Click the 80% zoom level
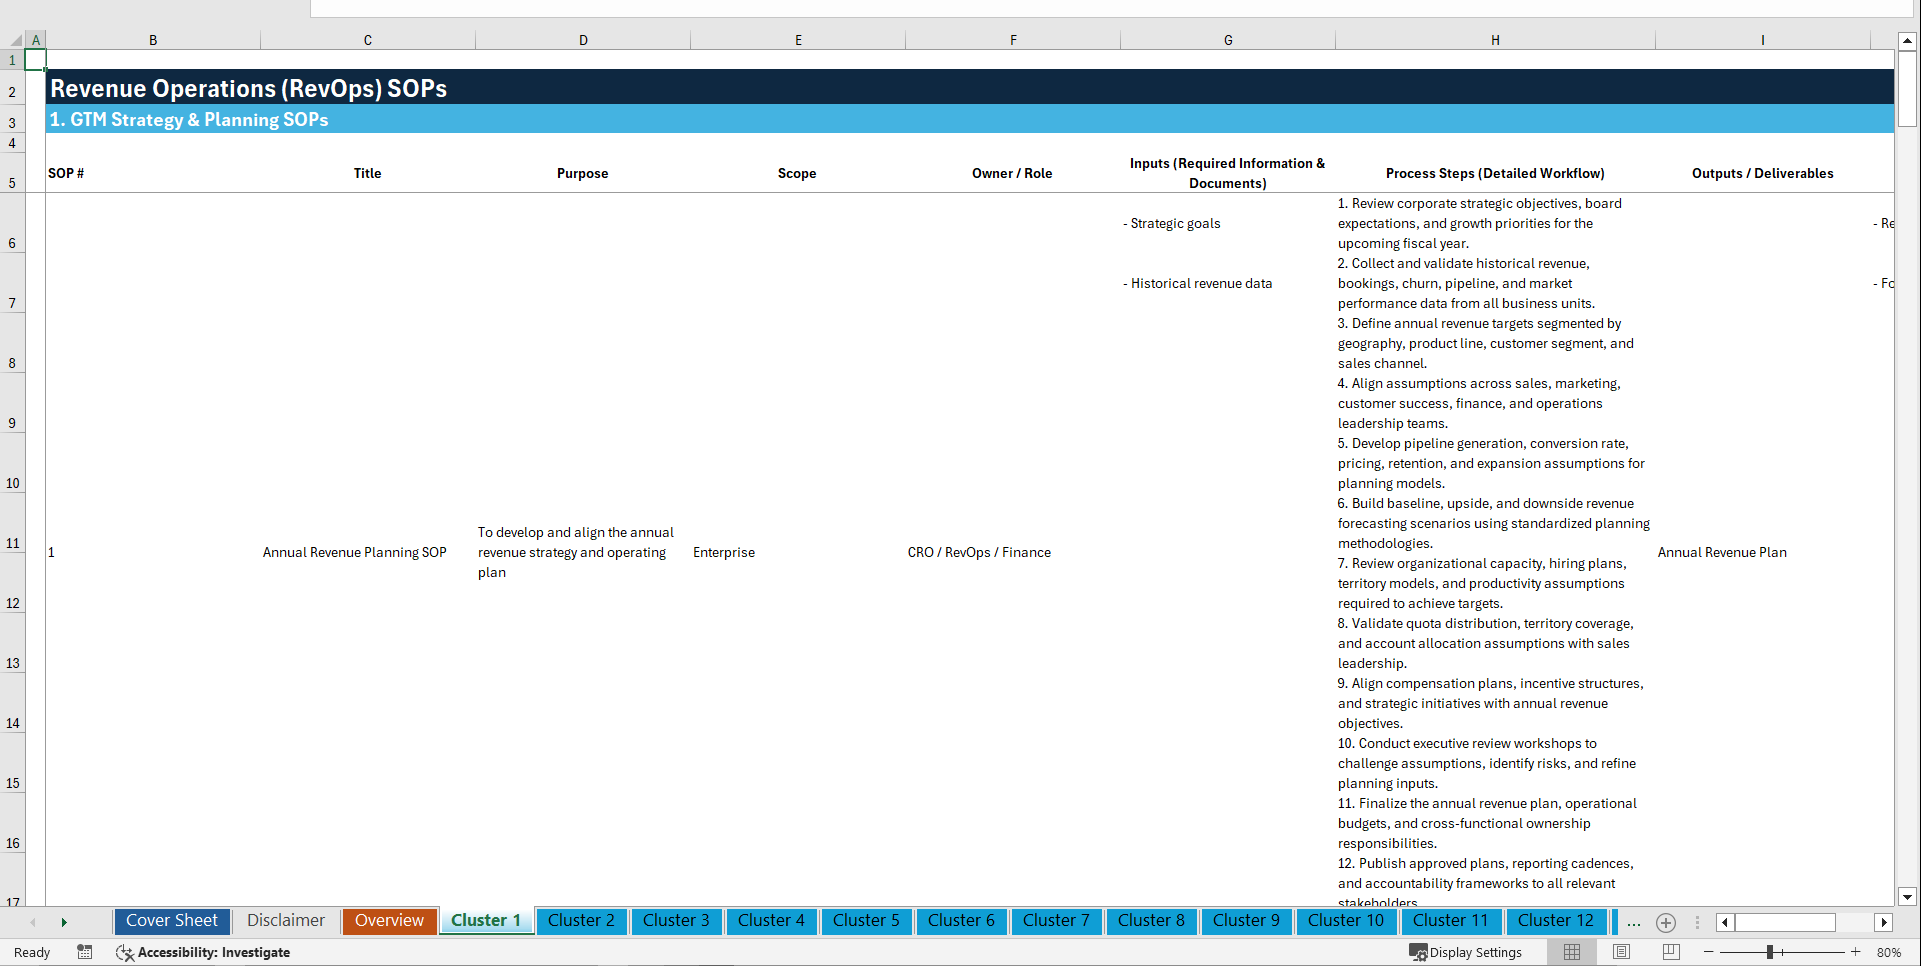Image resolution: width=1921 pixels, height=966 pixels. (x=1889, y=952)
